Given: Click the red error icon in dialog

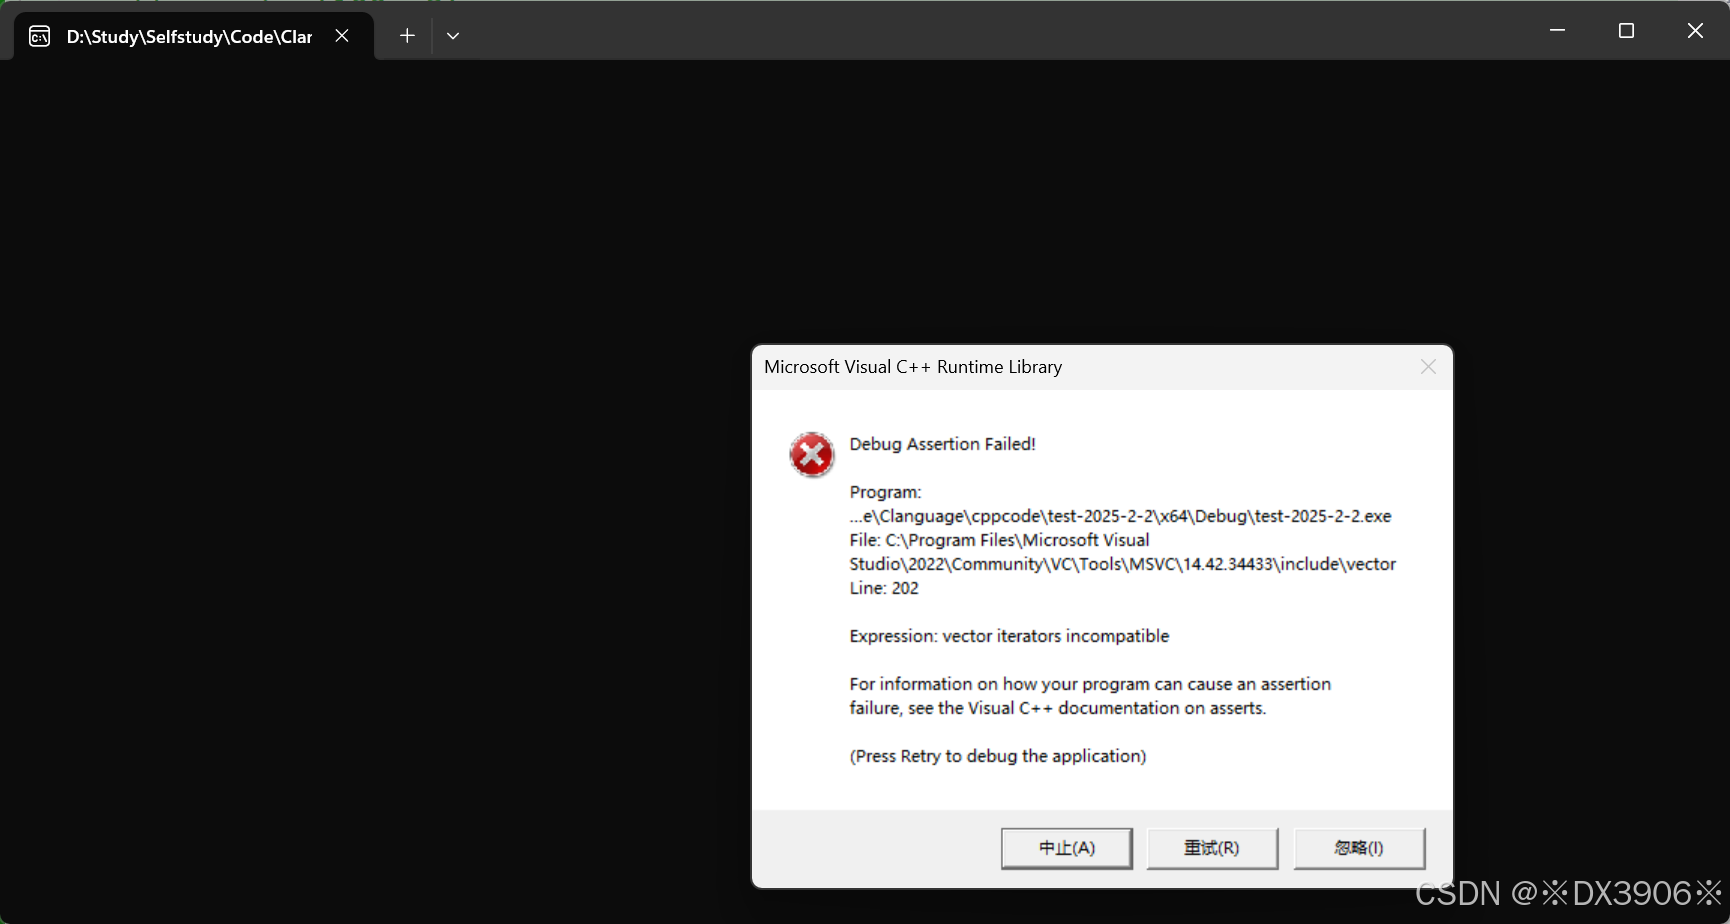Looking at the screenshot, I should [811, 455].
